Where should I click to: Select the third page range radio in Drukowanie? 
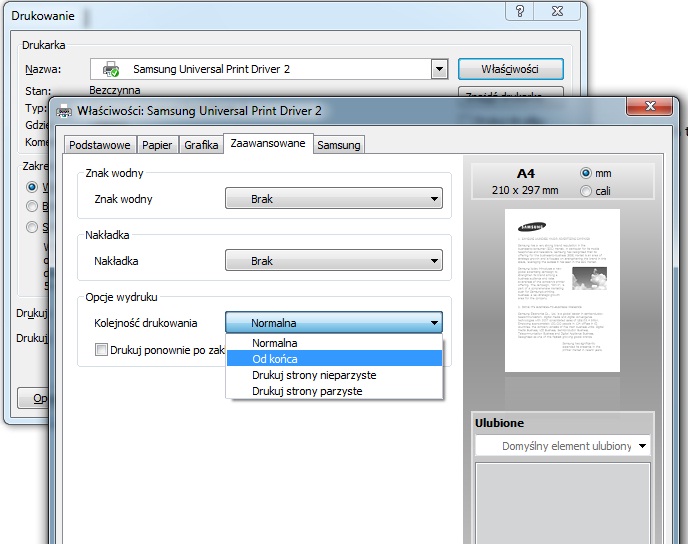click(x=32, y=227)
